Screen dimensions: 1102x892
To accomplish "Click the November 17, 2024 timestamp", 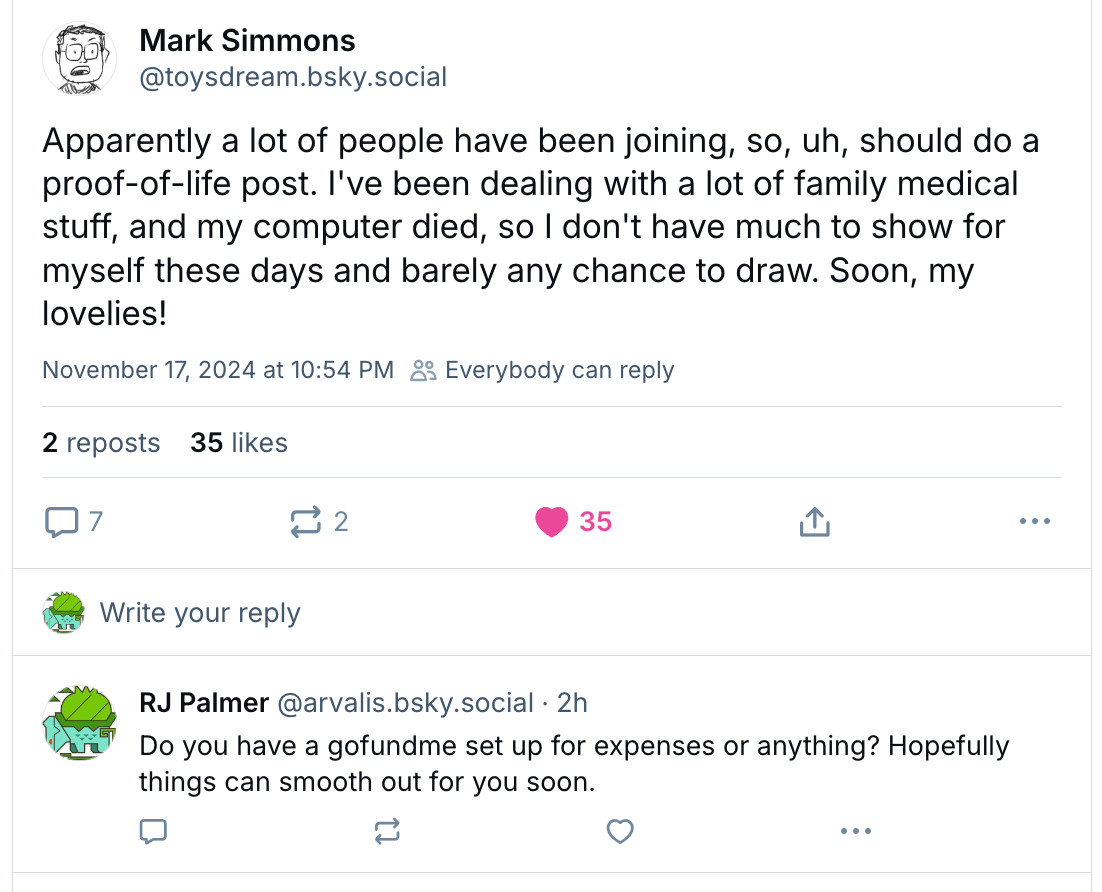I will pyautogui.click(x=218, y=370).
